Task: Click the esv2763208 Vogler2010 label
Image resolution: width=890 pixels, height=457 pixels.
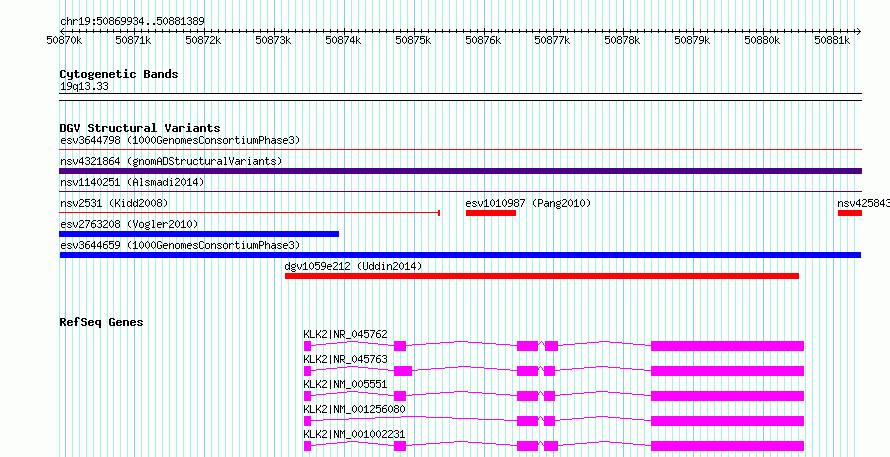Action: click(129, 224)
